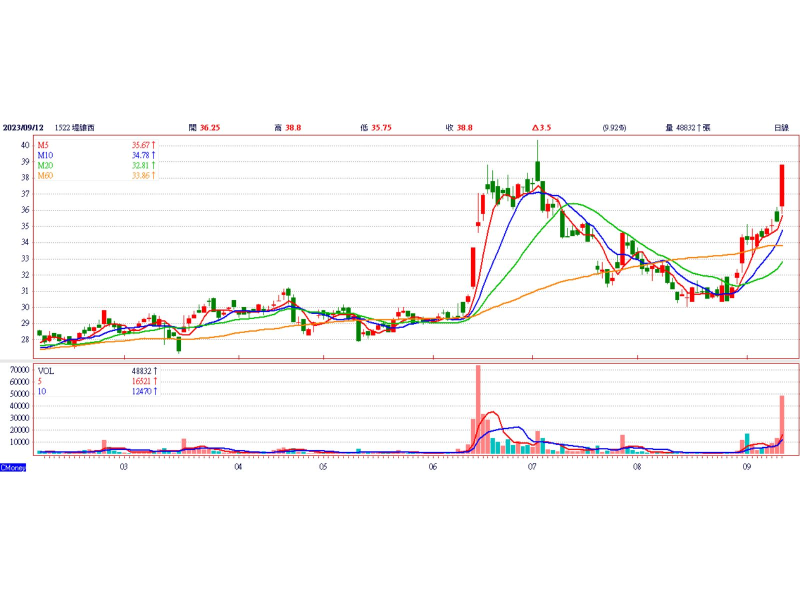This screenshot has height=600, width=800.
Task: Click the M20 moving average legend label
Action: coord(45,166)
